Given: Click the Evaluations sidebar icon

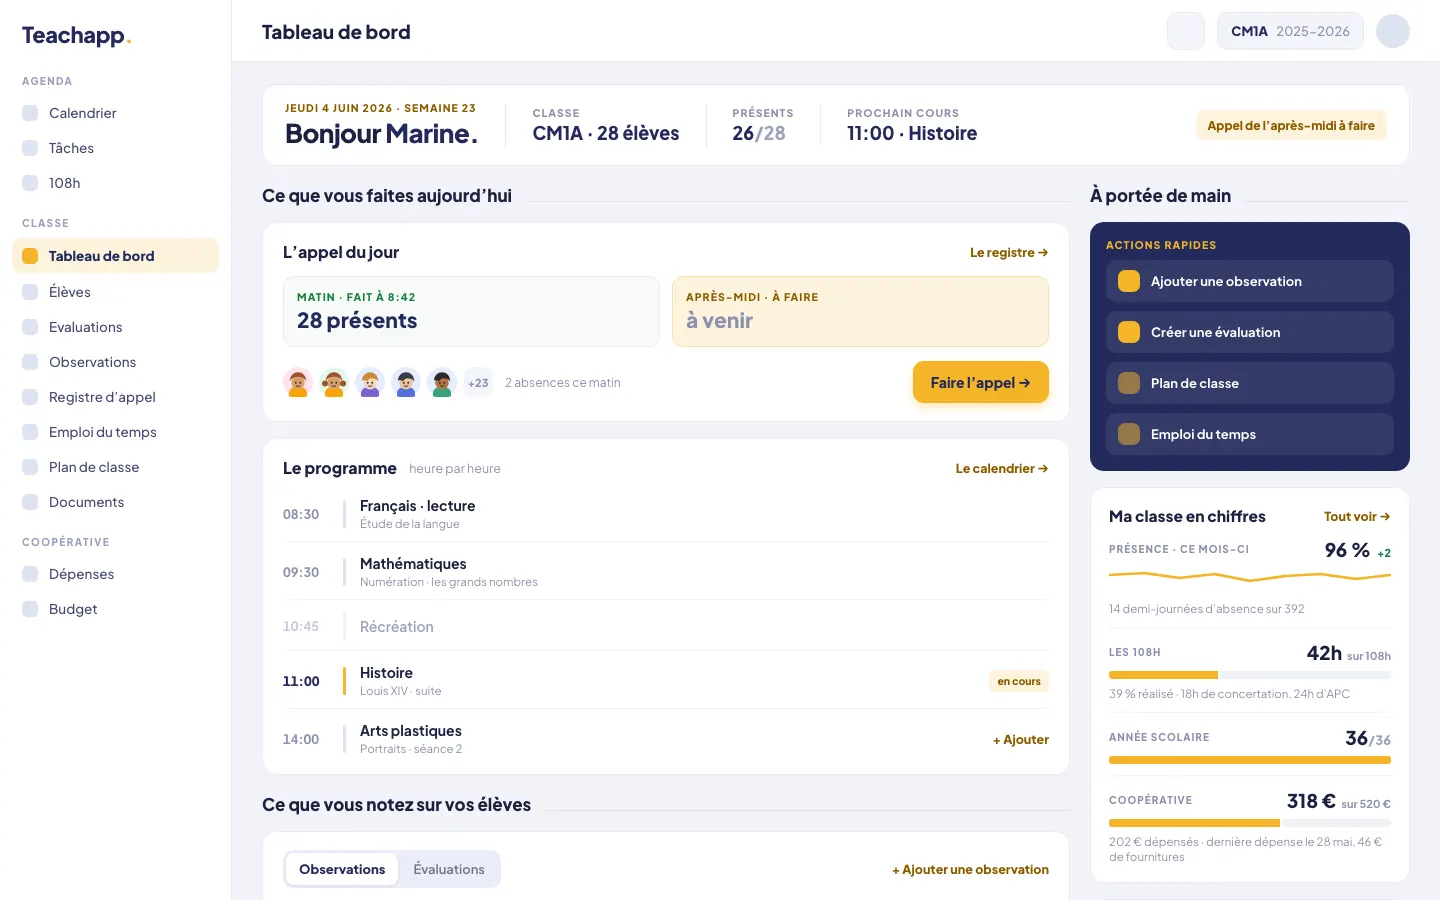Looking at the screenshot, I should (x=30, y=327).
